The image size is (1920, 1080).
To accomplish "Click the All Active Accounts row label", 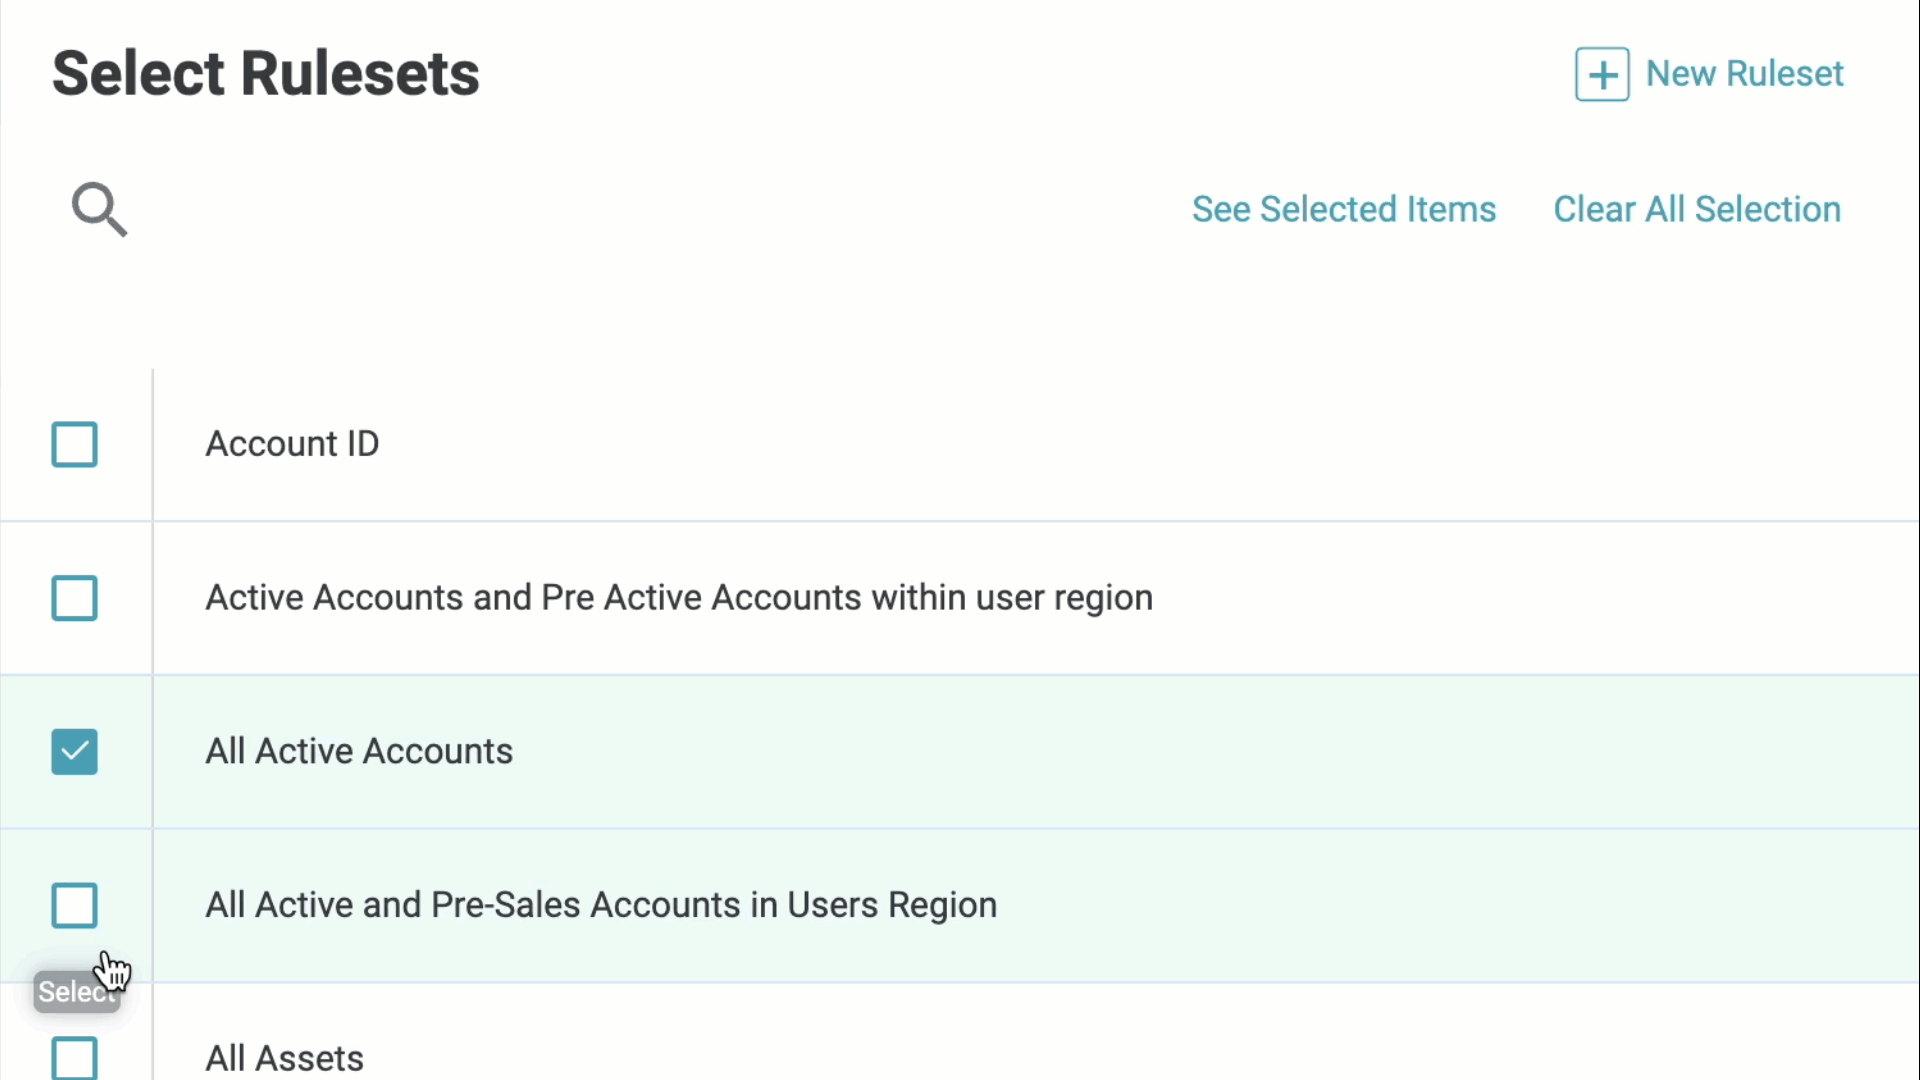I will point(359,751).
